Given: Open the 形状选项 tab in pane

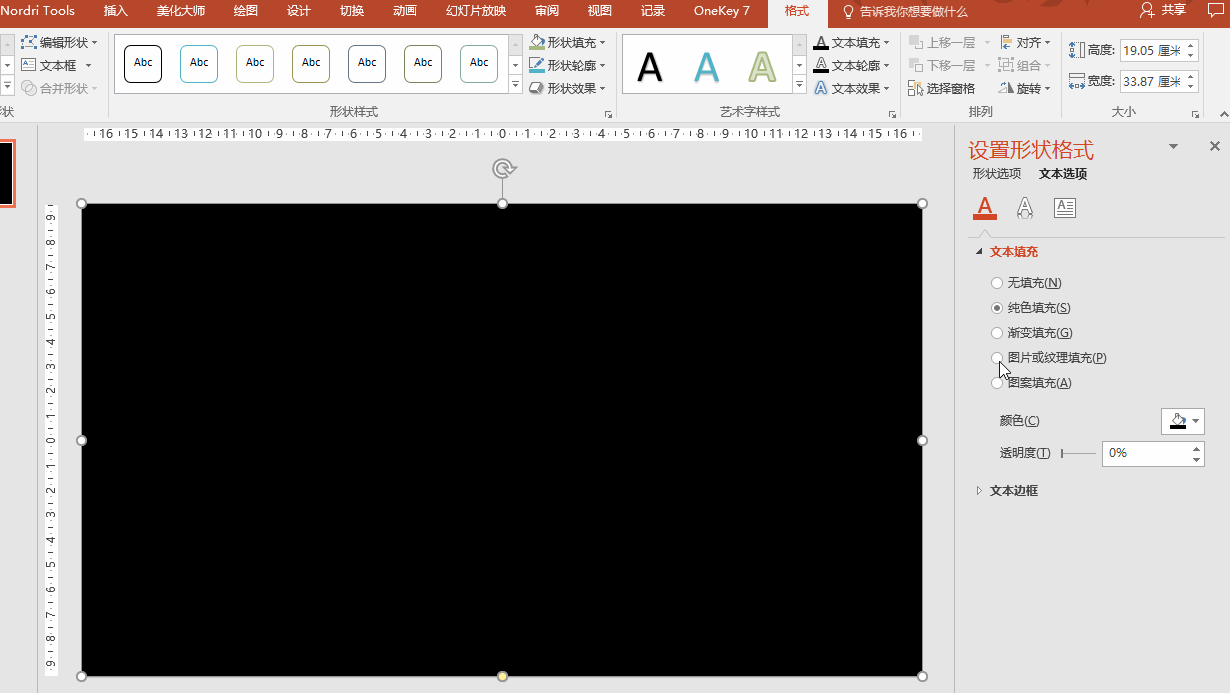Looking at the screenshot, I should click(x=996, y=174).
